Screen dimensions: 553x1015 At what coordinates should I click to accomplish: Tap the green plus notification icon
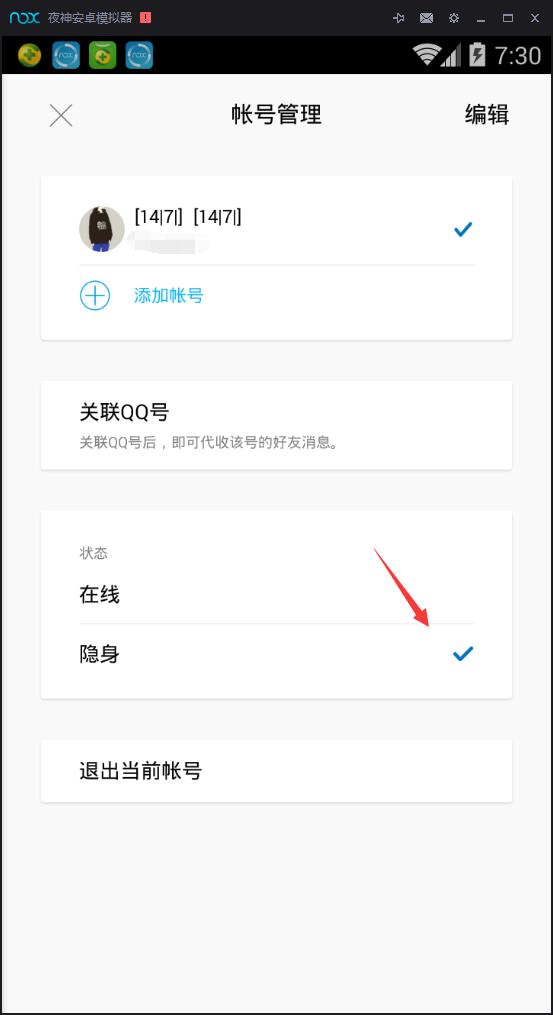tap(102, 56)
